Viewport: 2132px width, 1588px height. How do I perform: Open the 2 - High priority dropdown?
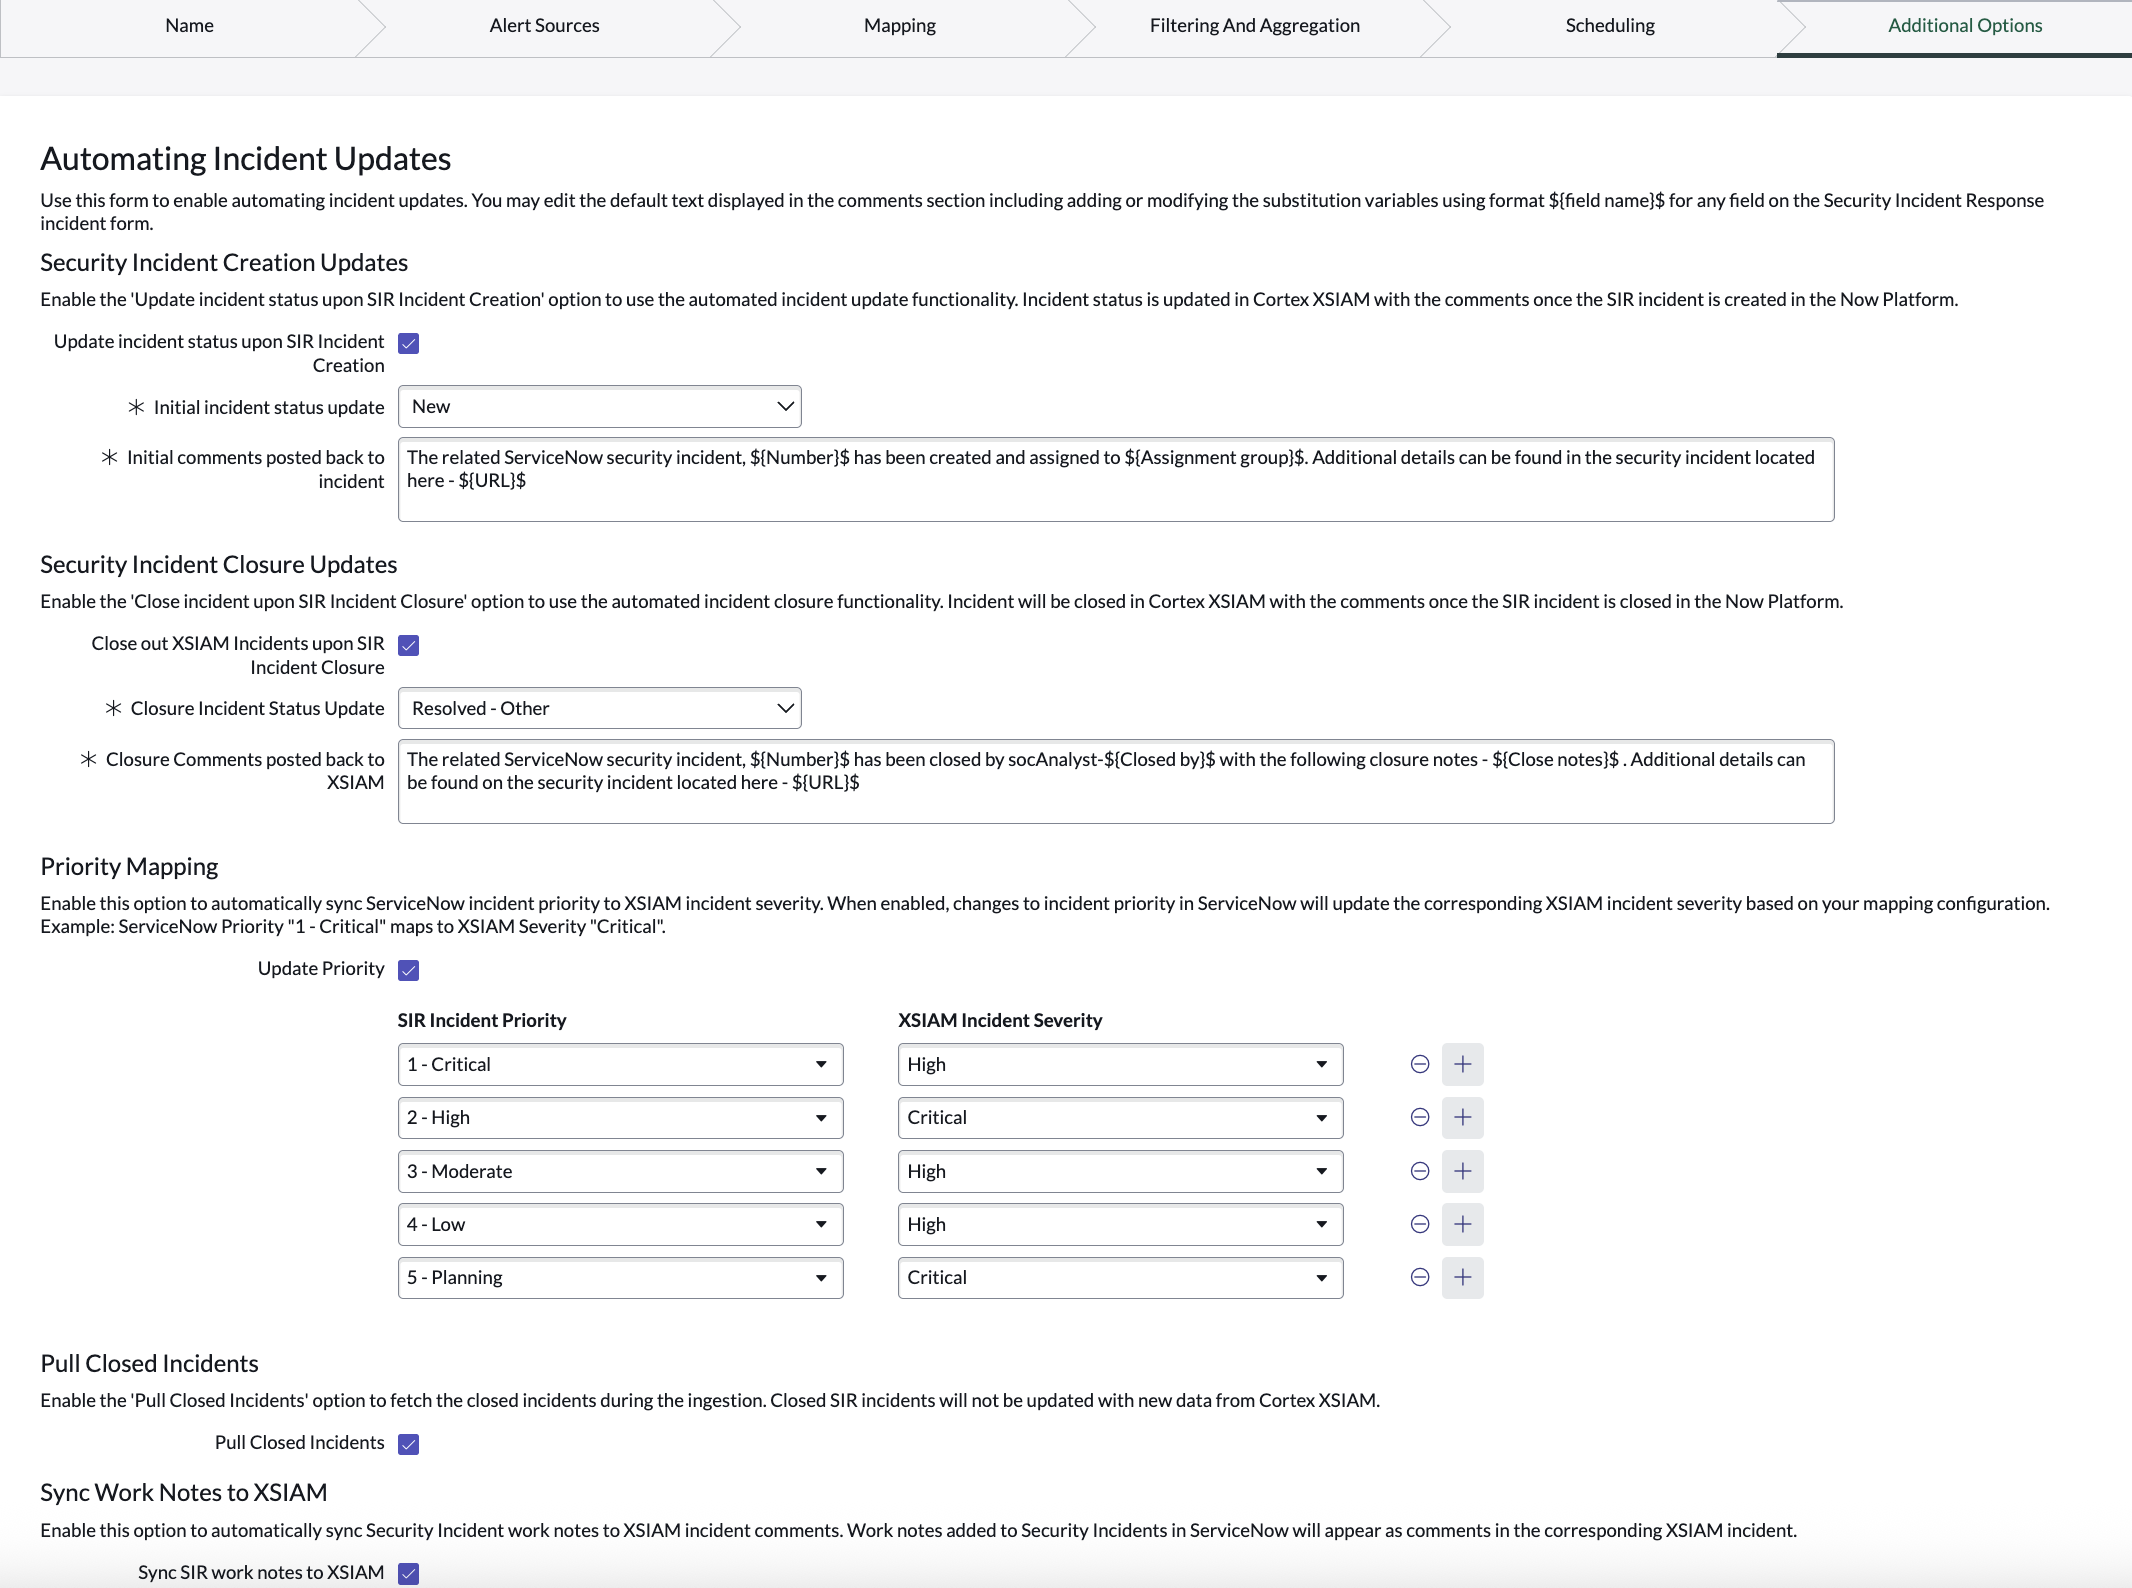coord(620,1117)
